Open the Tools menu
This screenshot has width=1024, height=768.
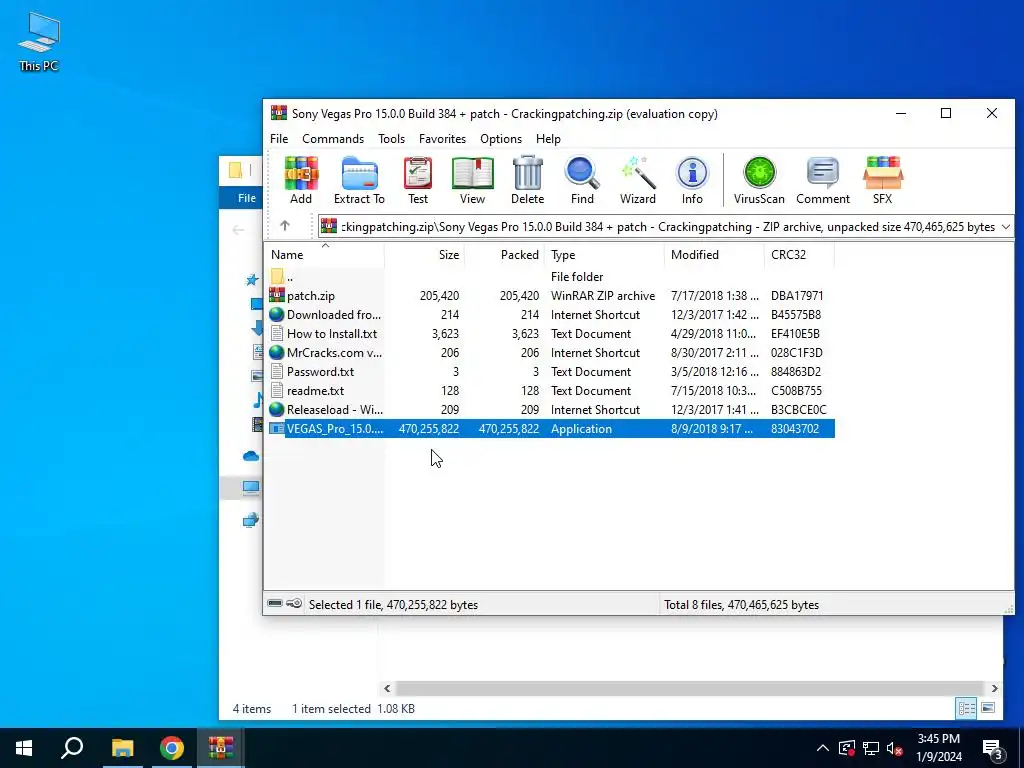[x=391, y=138]
